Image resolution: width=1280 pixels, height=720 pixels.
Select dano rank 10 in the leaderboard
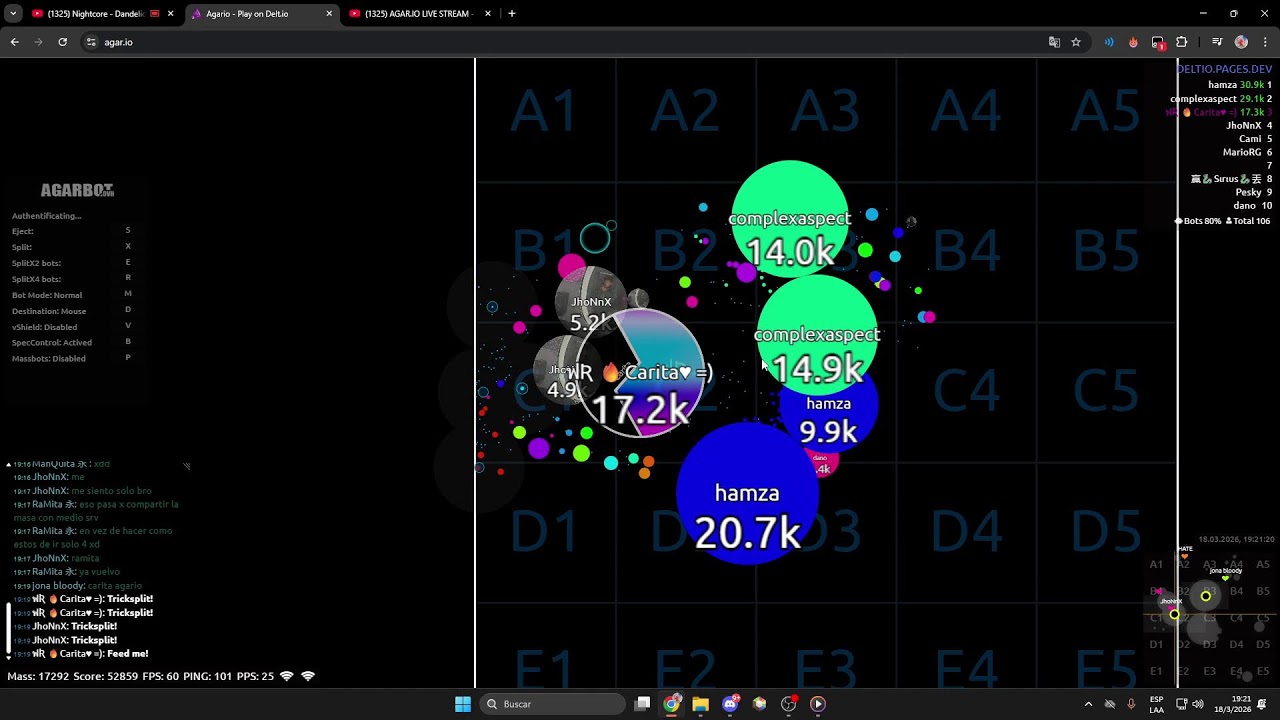coord(1253,206)
